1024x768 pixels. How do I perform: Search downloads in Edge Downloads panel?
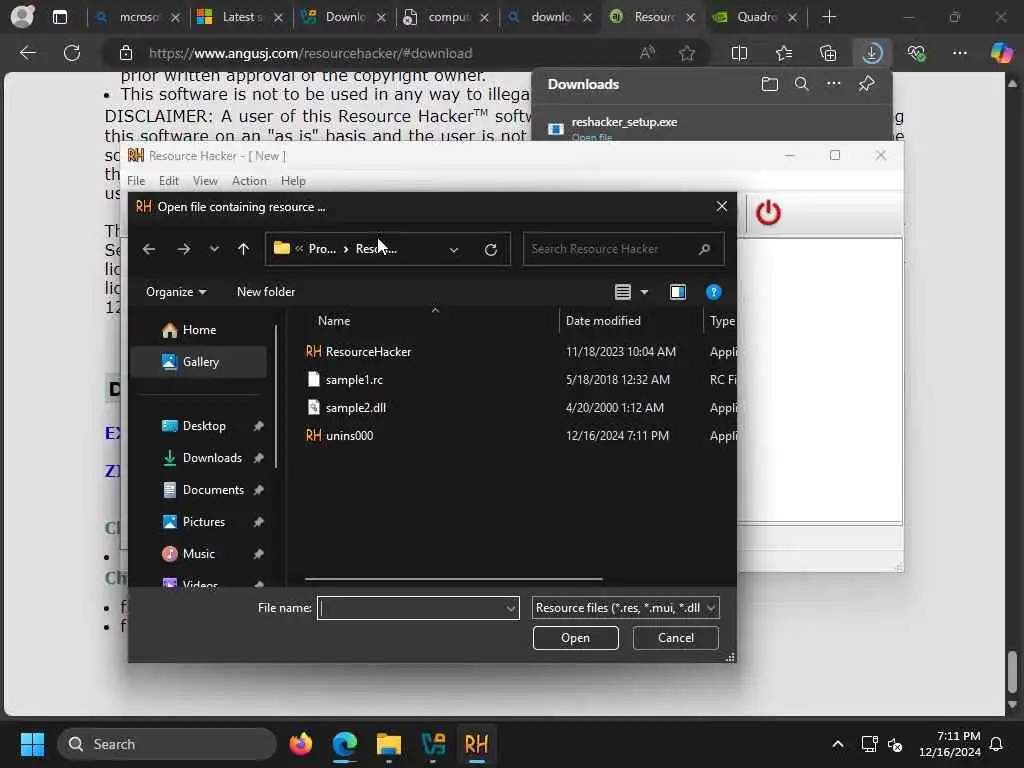pos(801,84)
